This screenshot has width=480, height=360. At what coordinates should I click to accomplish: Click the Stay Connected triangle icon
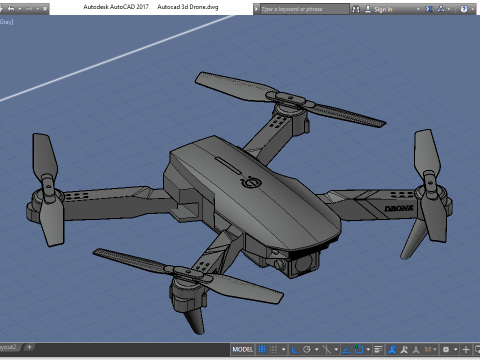(x=441, y=9)
